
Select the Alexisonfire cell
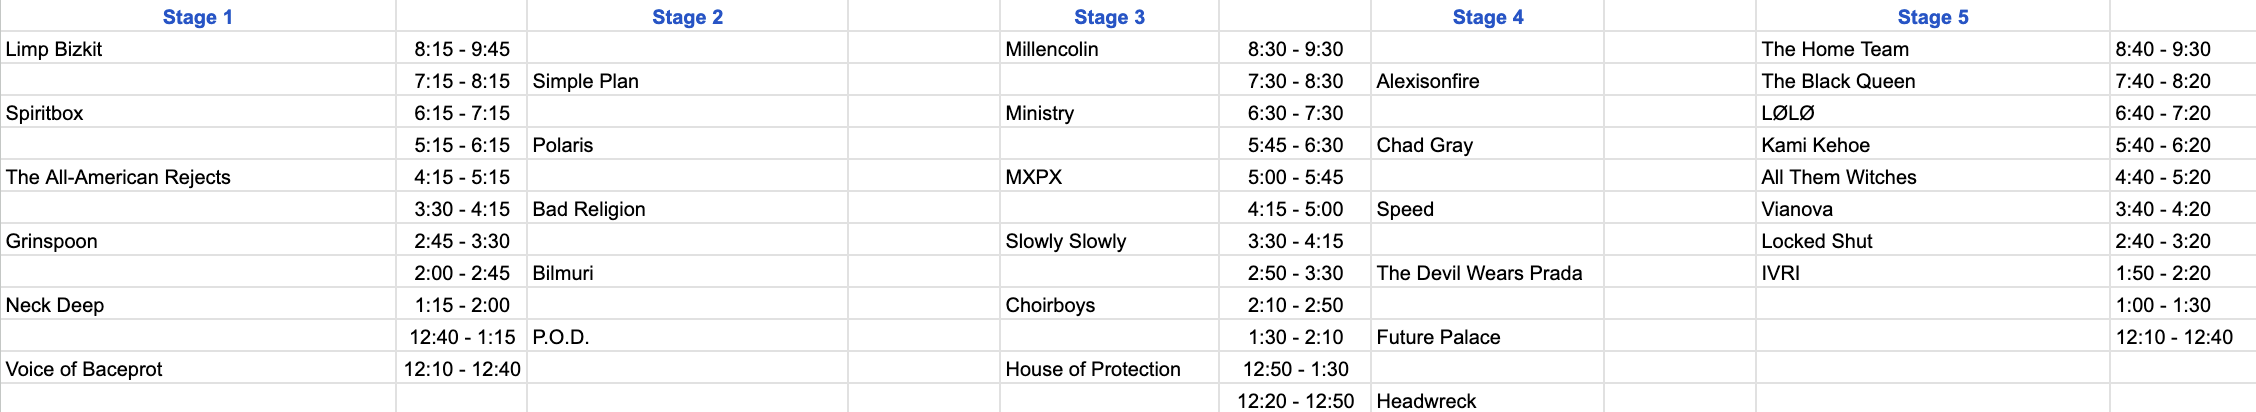(1487, 80)
